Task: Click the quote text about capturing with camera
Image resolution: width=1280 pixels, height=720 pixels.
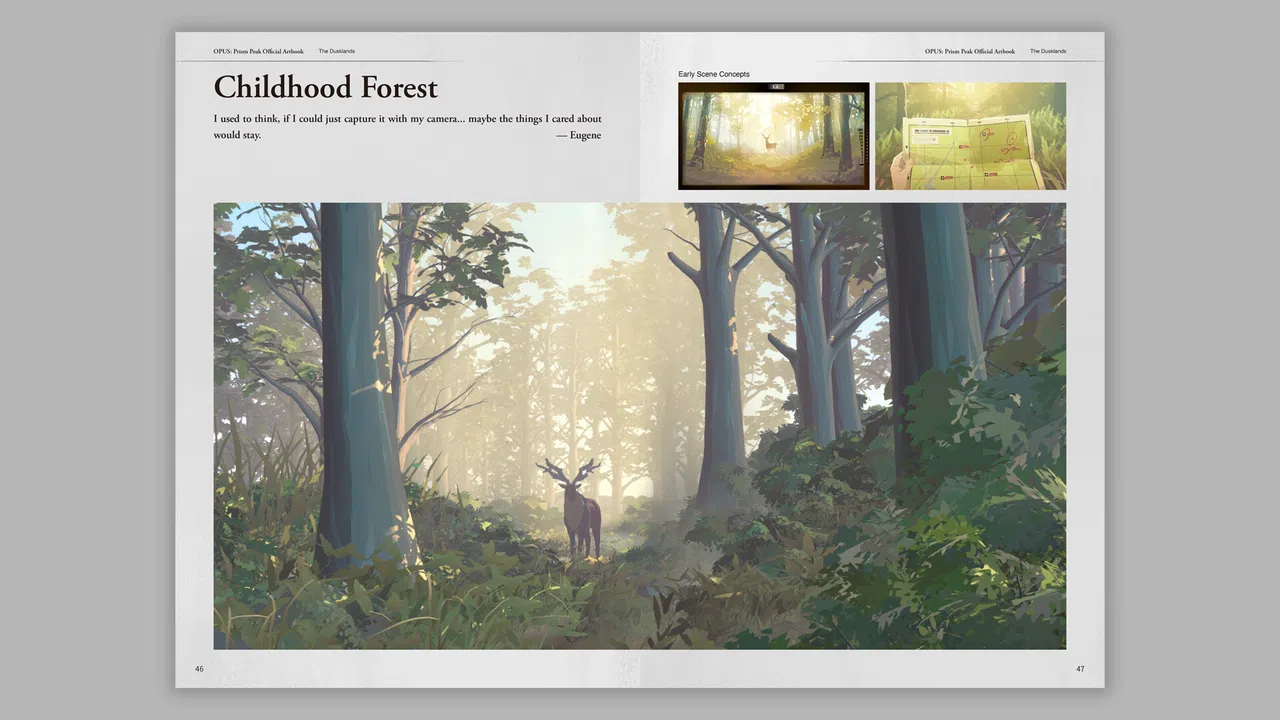Action: click(407, 127)
